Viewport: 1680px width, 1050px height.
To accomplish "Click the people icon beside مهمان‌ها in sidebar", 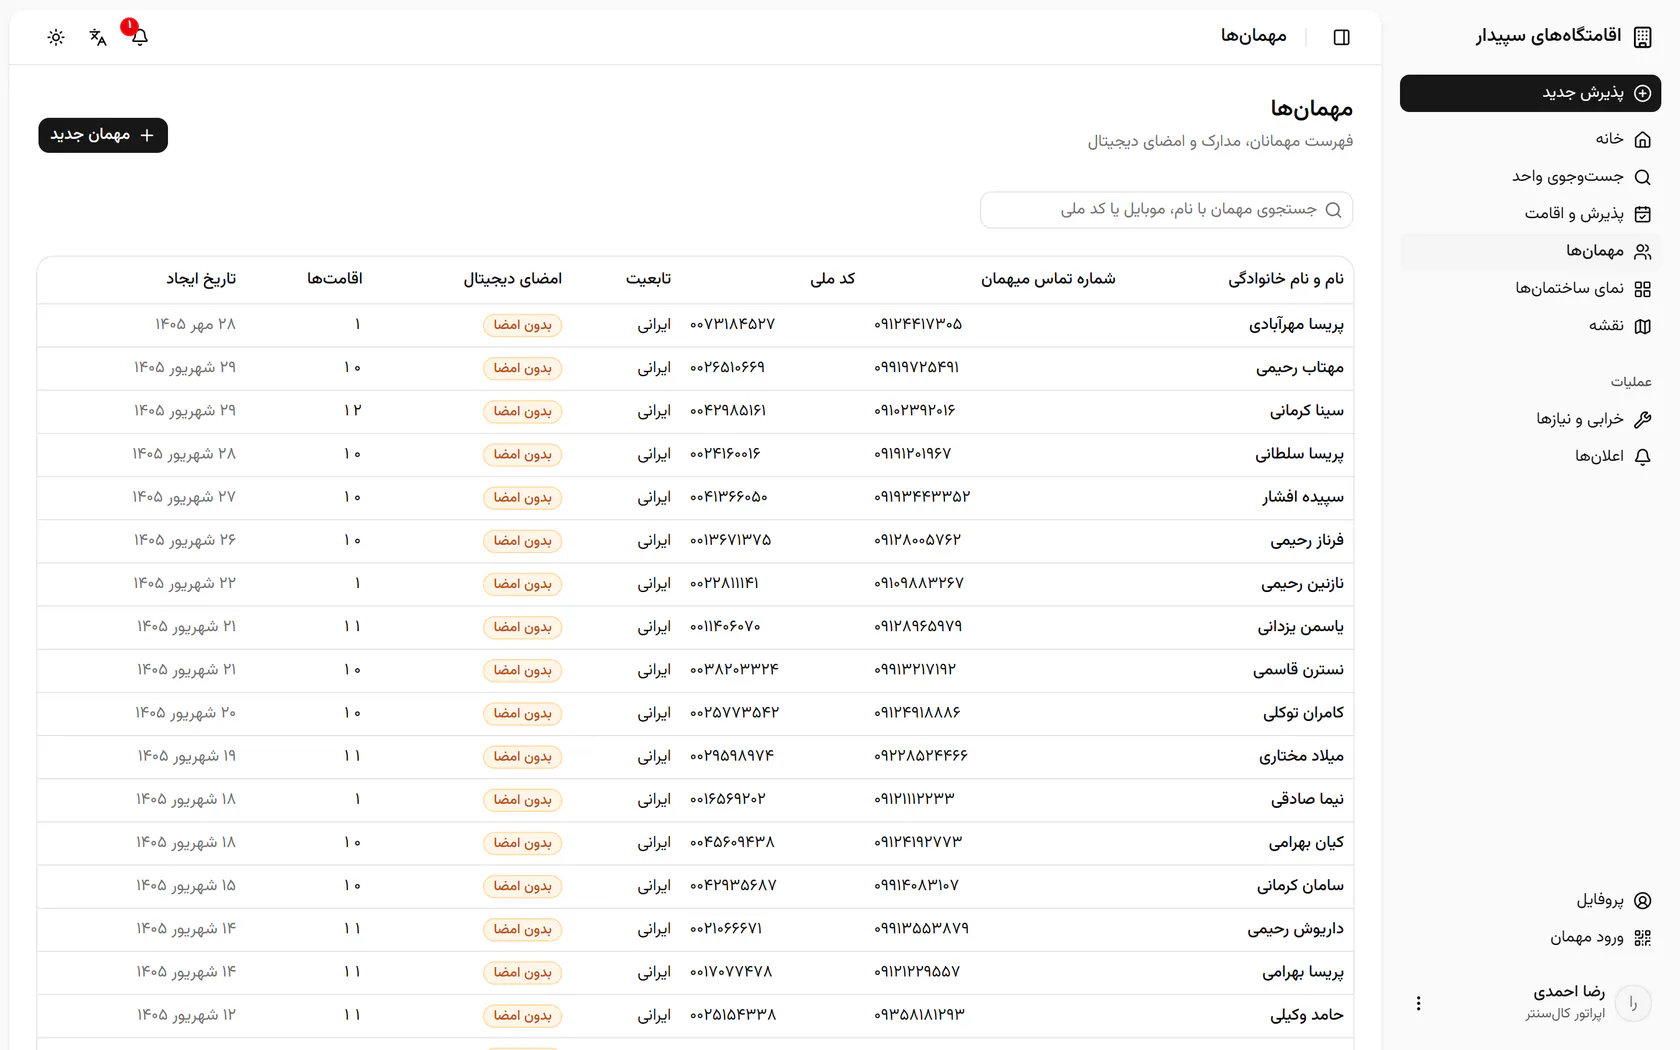I will (1642, 252).
